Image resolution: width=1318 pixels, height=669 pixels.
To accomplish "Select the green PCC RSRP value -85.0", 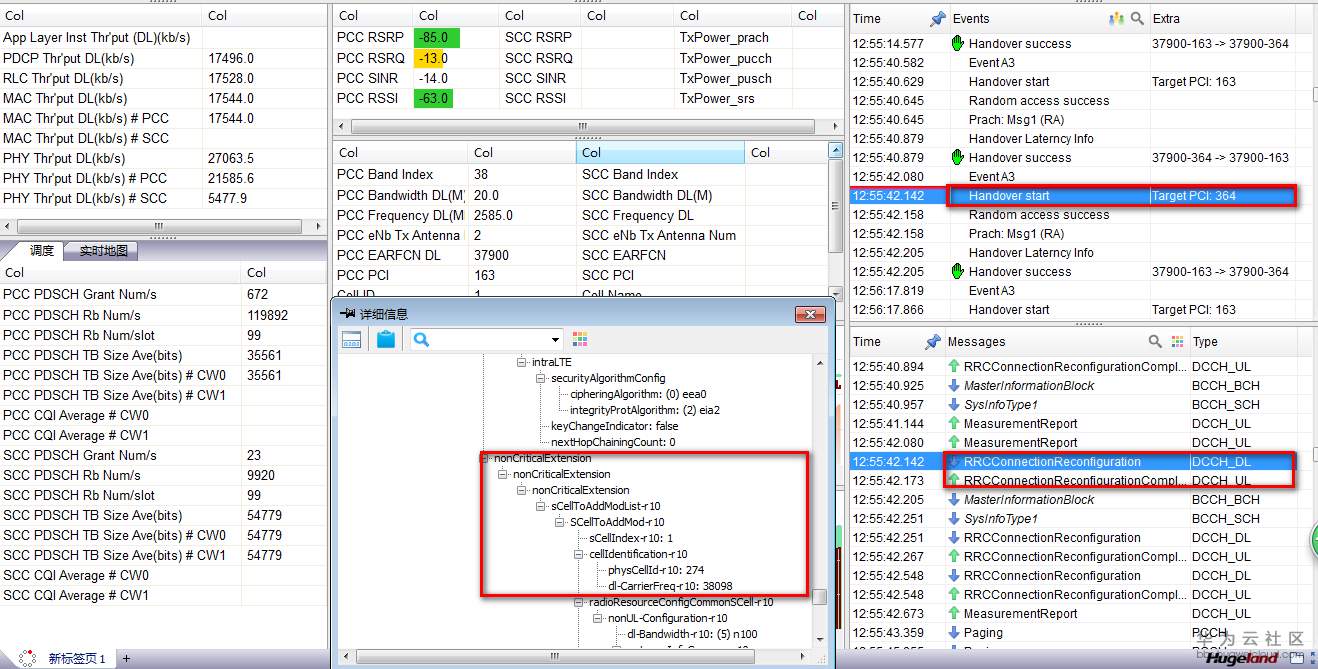I will pos(436,38).
